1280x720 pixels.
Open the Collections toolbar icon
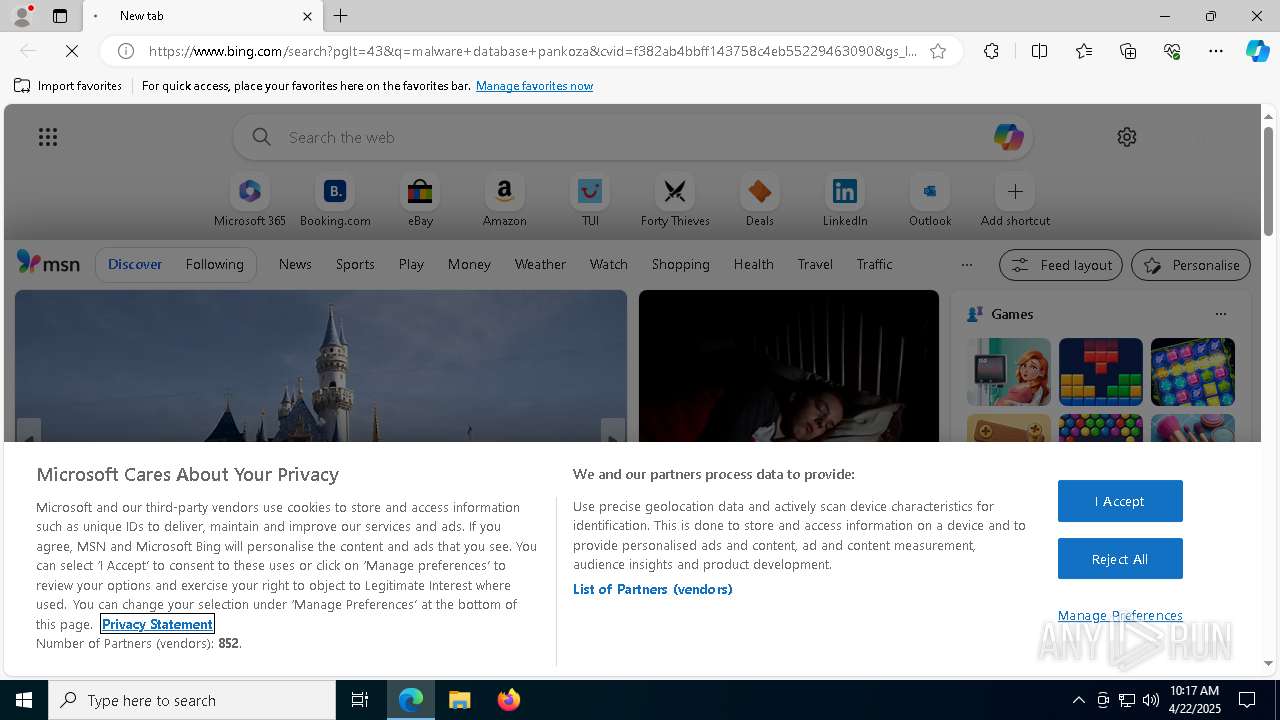point(1128,51)
